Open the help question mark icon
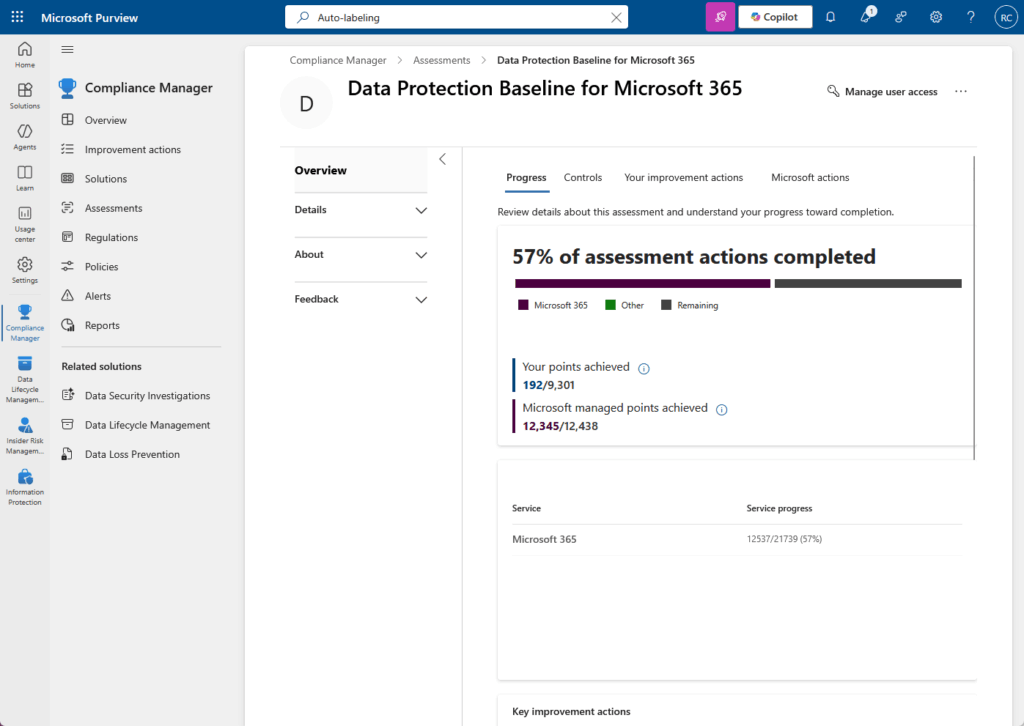1024x726 pixels. tap(971, 17)
